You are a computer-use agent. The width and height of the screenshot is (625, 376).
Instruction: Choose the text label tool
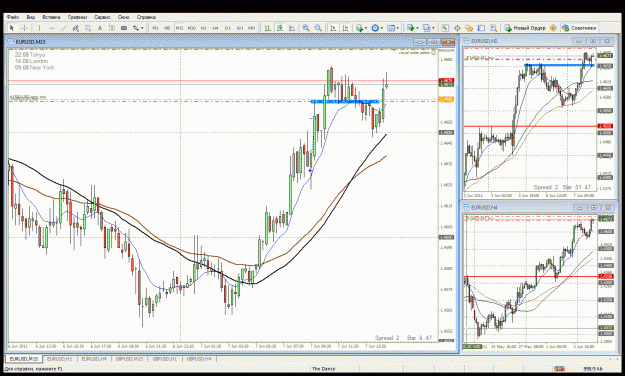click(112, 28)
